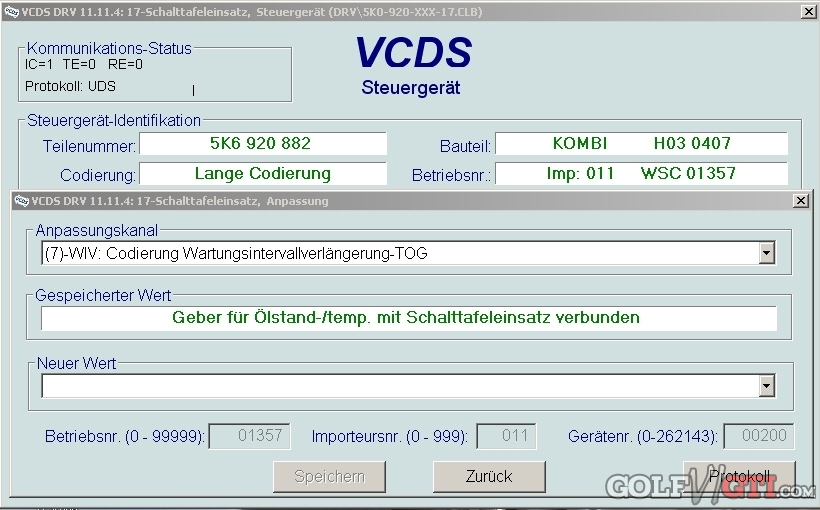Click the Steuergerät subtitle under VCDS
Viewport: 820px width, 510px height.
click(x=411, y=87)
